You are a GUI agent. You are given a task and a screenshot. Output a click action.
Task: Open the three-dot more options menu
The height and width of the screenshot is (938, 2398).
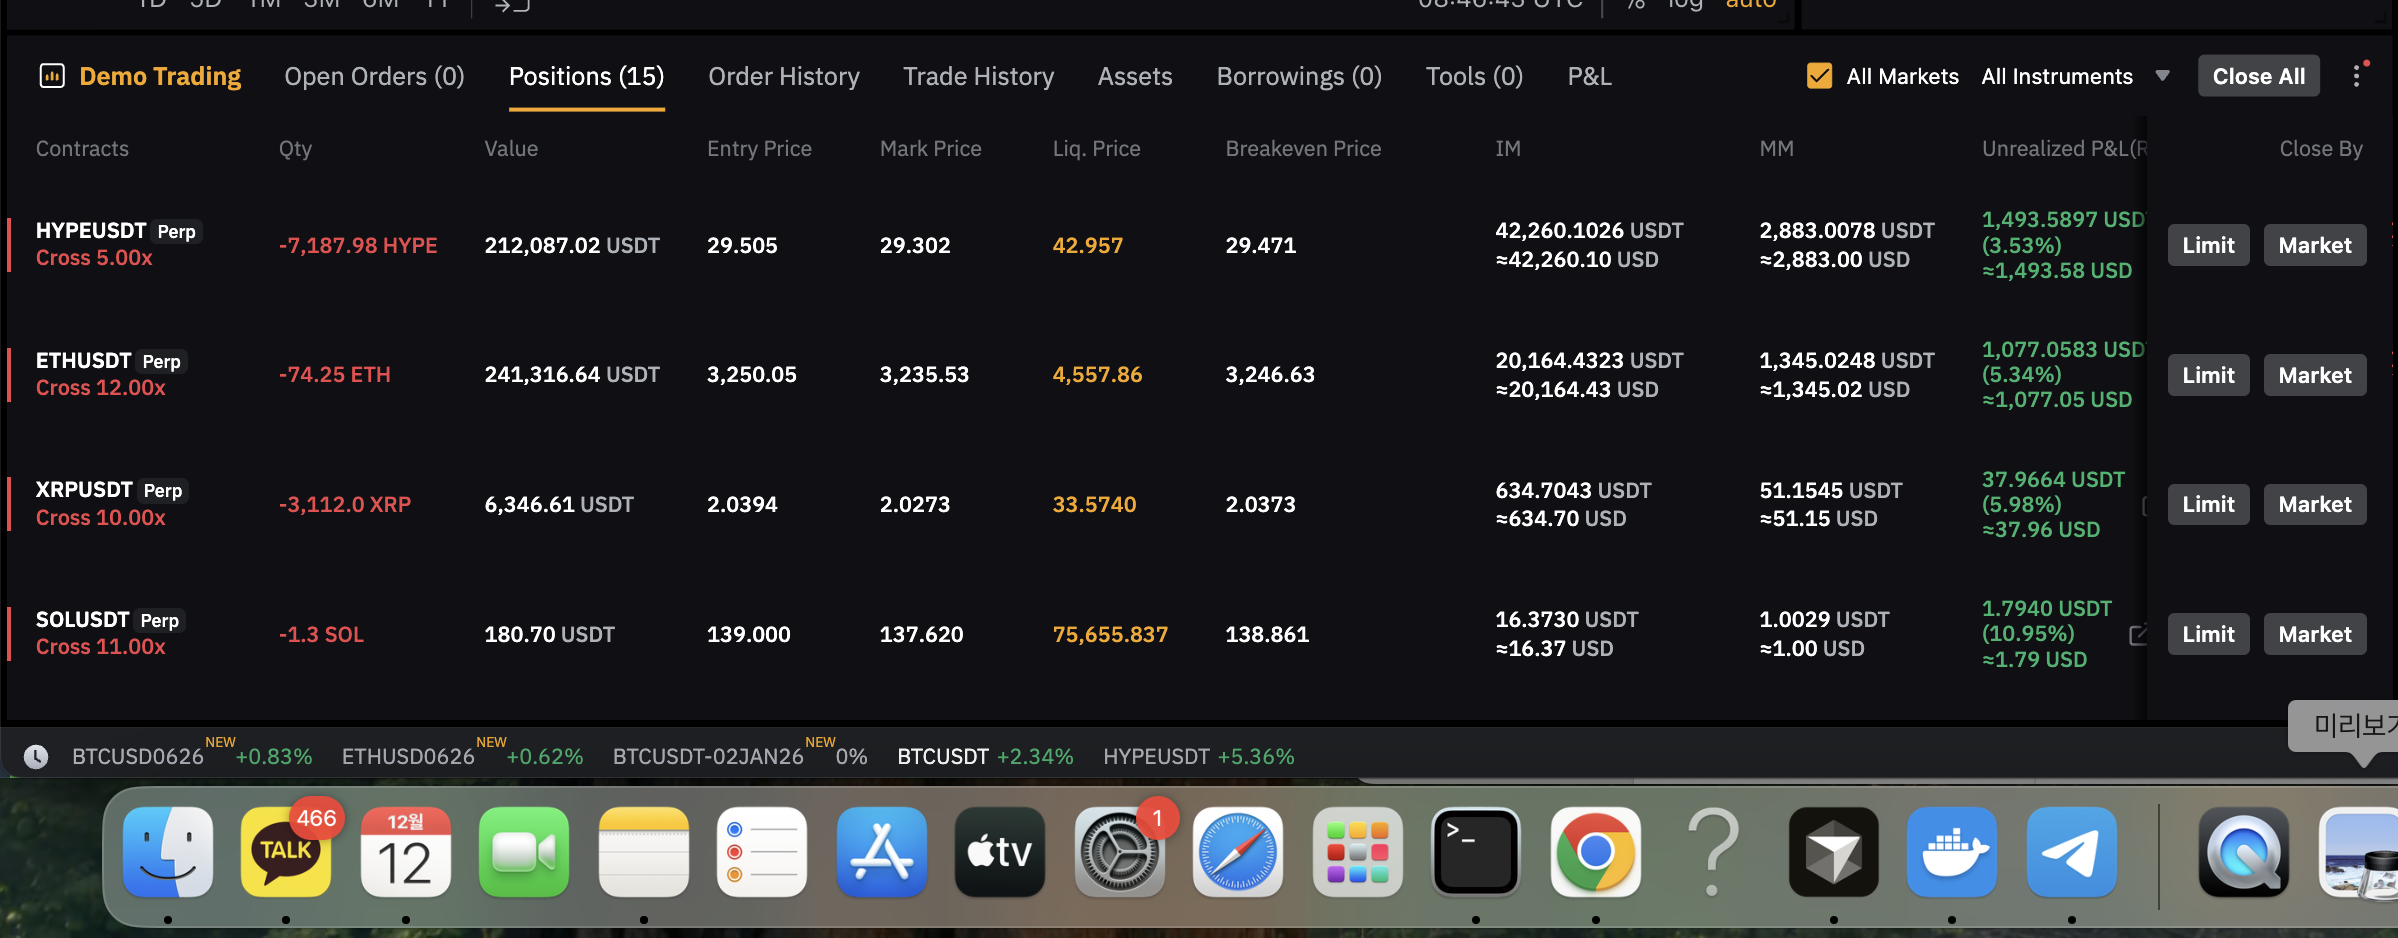[2357, 76]
